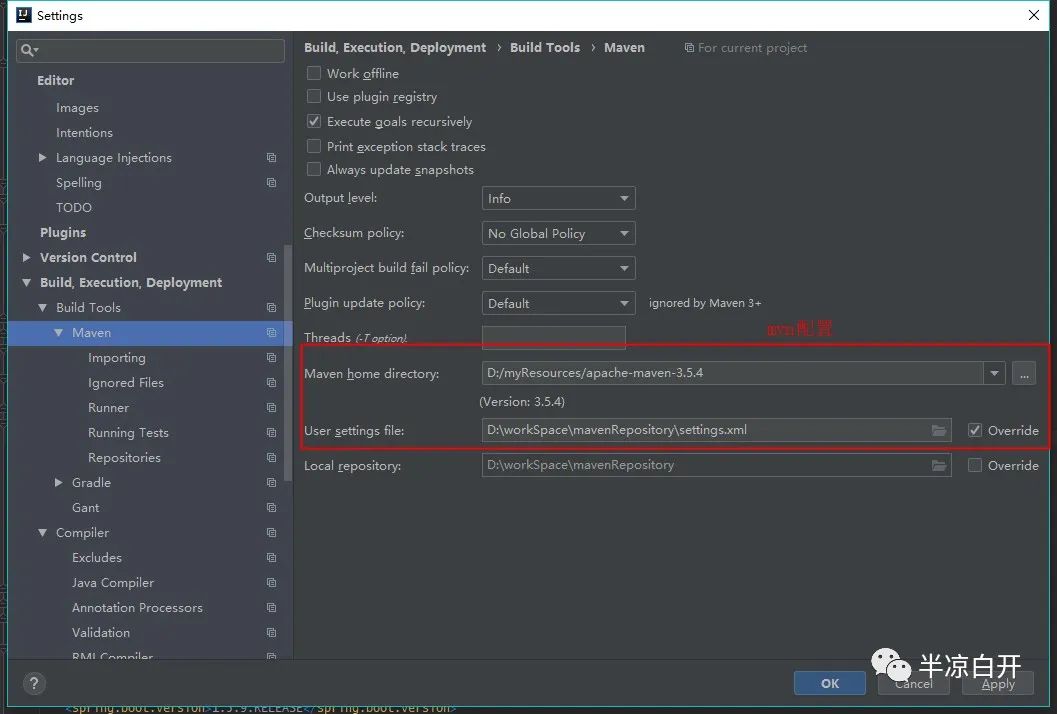Click the Cancel button

[x=913, y=683]
